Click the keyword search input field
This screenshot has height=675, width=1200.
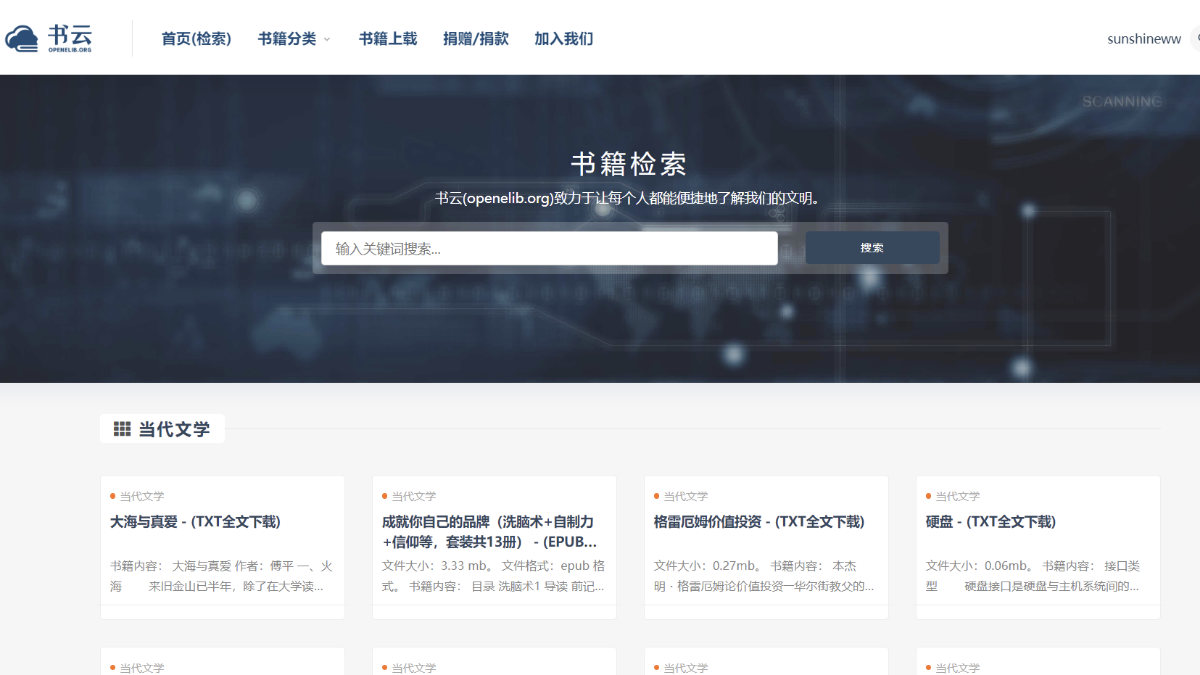(x=550, y=247)
